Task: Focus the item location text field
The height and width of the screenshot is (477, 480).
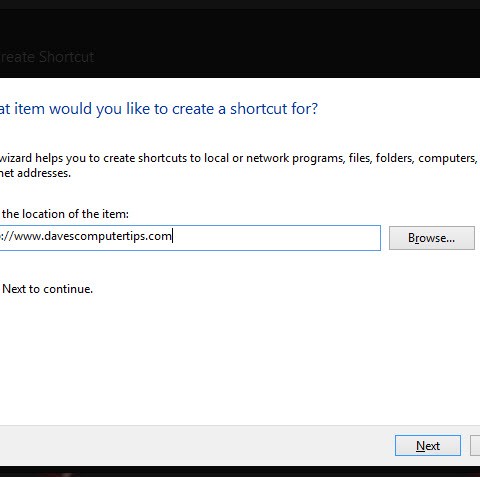Action: coord(190,238)
